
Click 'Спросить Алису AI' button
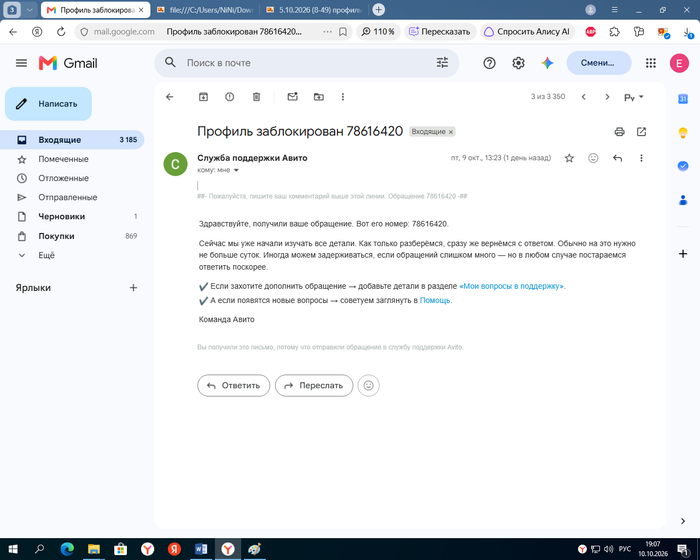click(527, 32)
